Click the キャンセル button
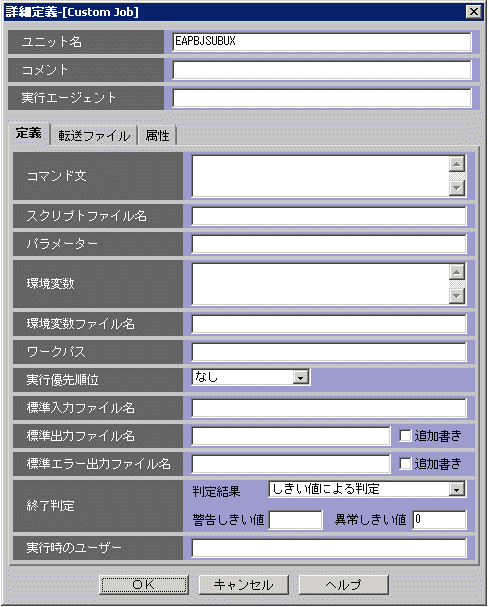Image resolution: width=489 pixels, height=607 pixels. pyautogui.click(x=244, y=585)
